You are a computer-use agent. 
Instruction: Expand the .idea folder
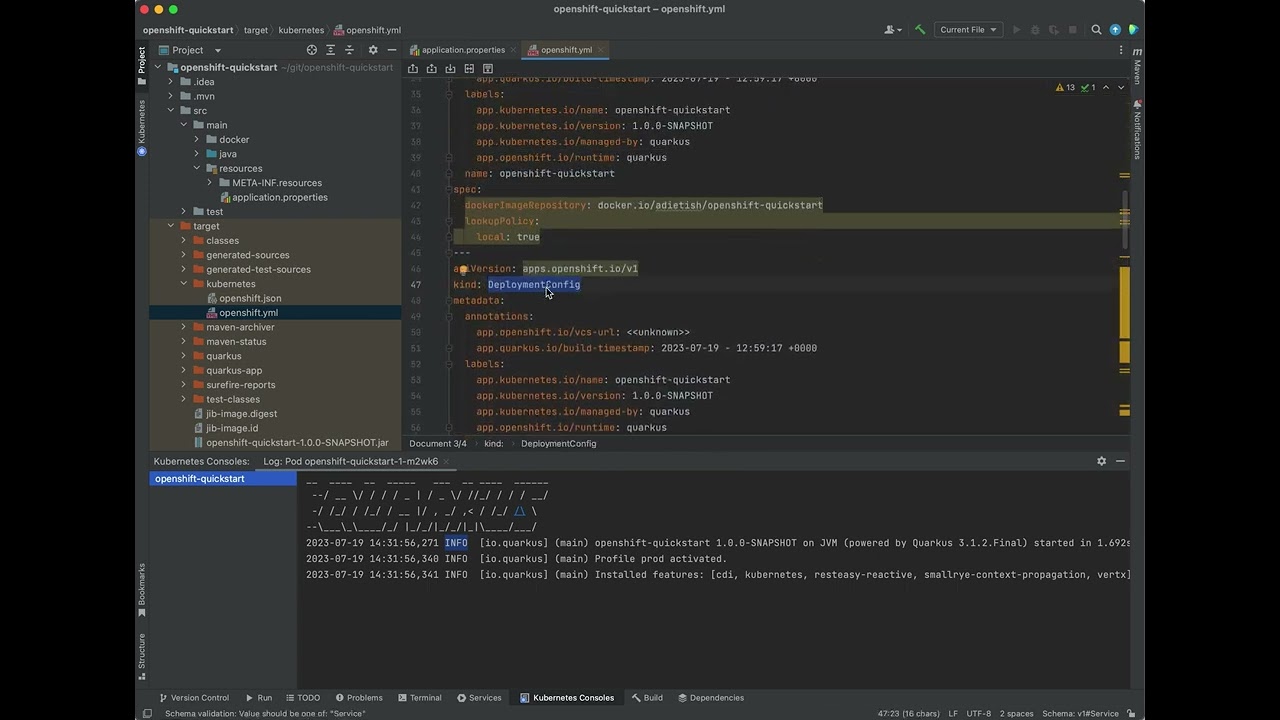(x=171, y=82)
